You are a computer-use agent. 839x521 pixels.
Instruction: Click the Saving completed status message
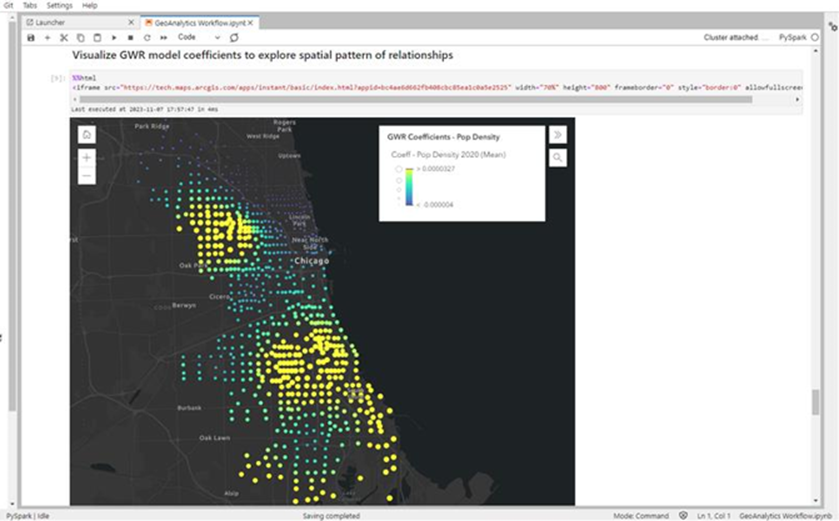click(331, 516)
